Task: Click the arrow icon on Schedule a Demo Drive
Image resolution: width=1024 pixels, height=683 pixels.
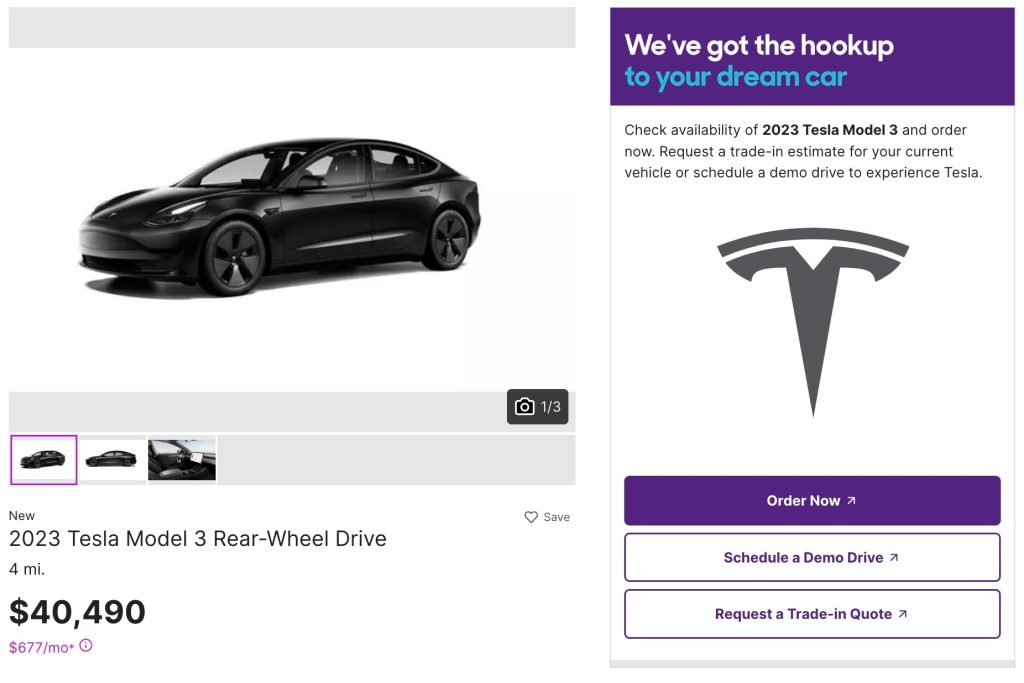Action: 894,558
